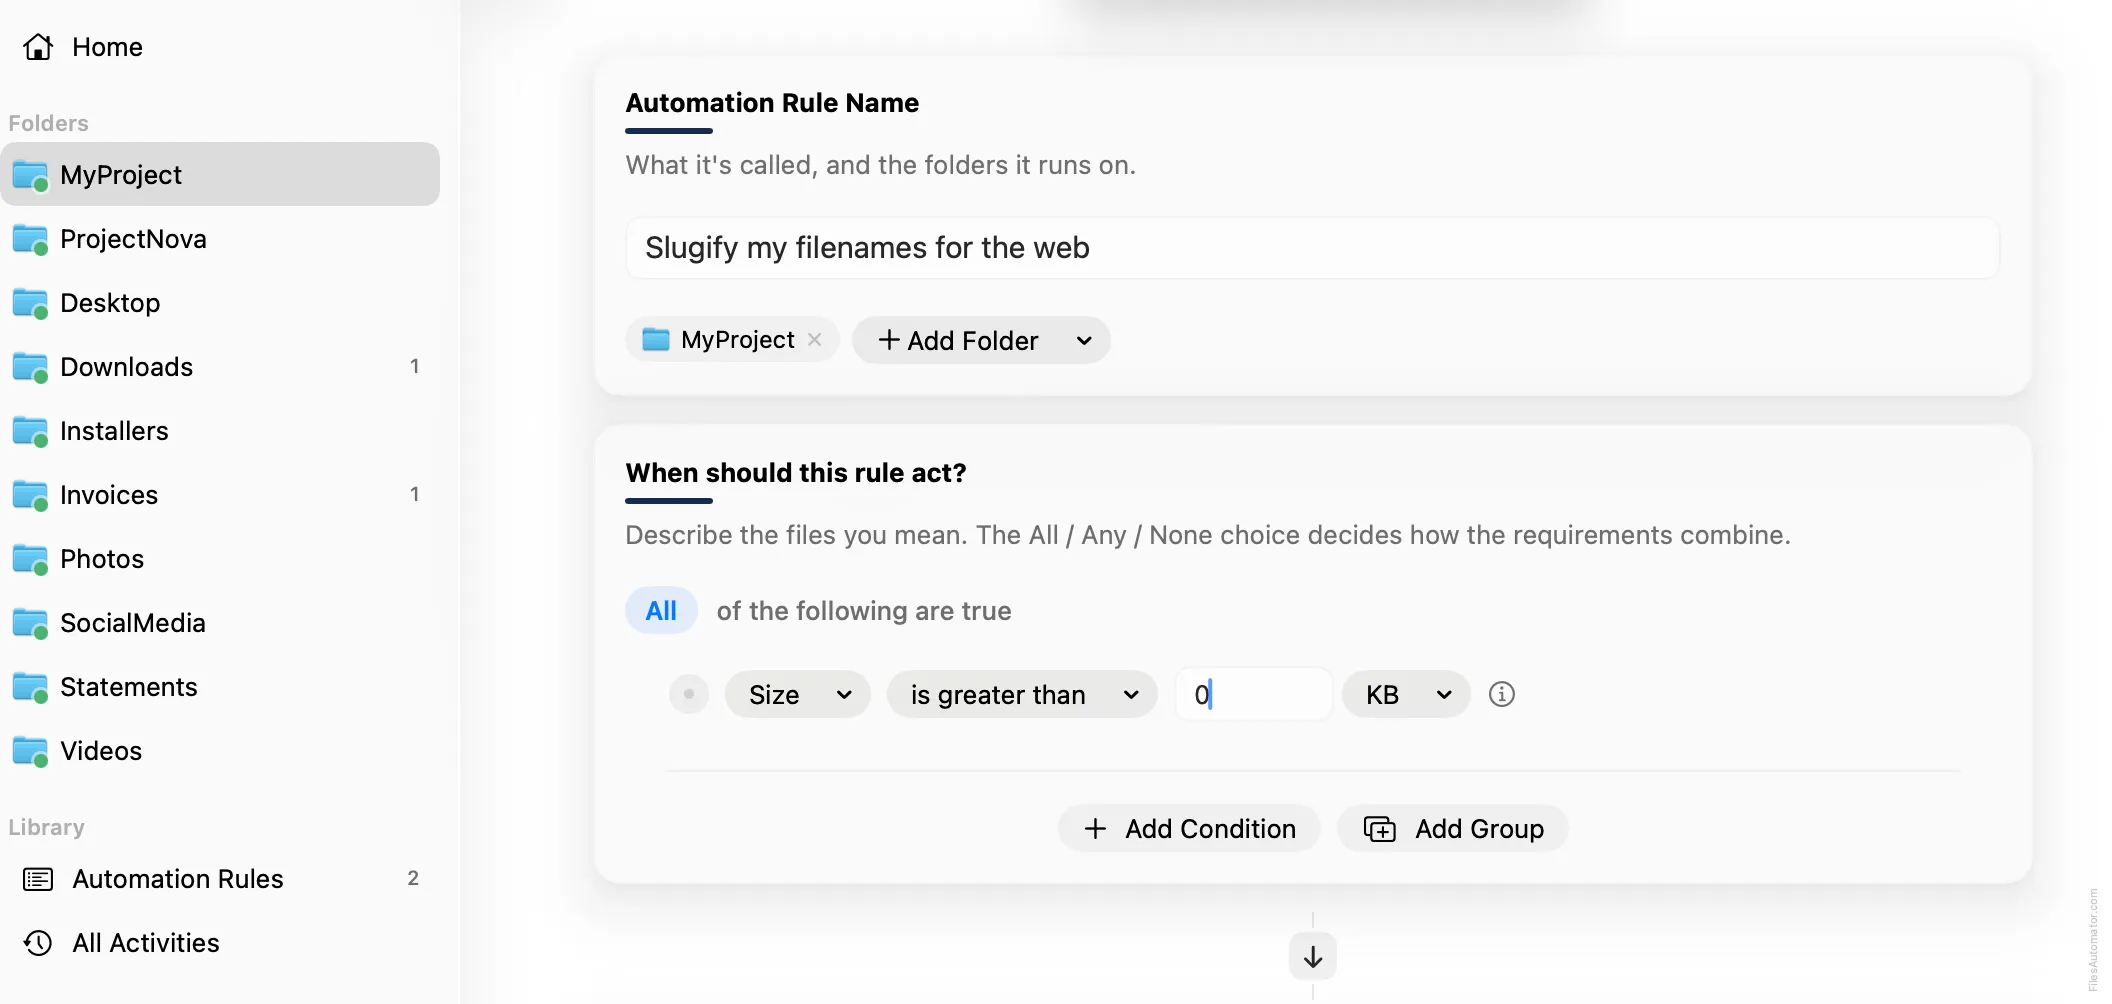The width and height of the screenshot is (2112, 1004).
Task: Select the Downloads folder label
Action: 126,367
